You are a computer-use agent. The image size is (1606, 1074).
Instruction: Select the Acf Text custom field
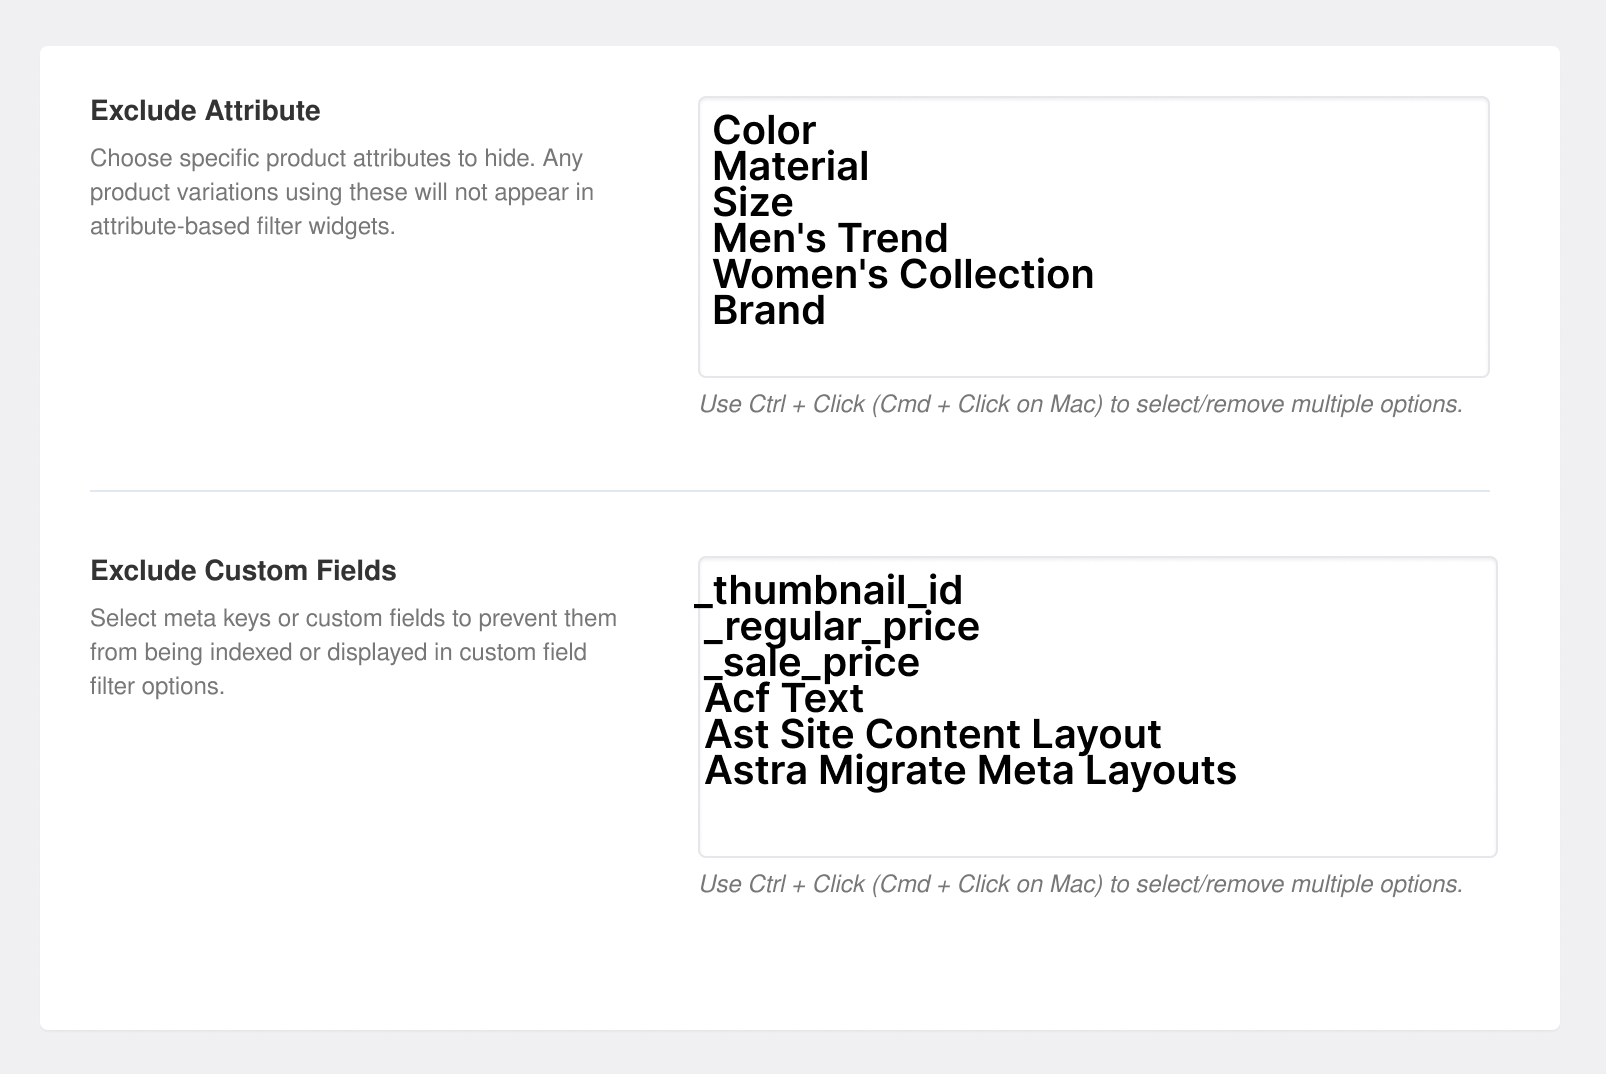[783, 699]
